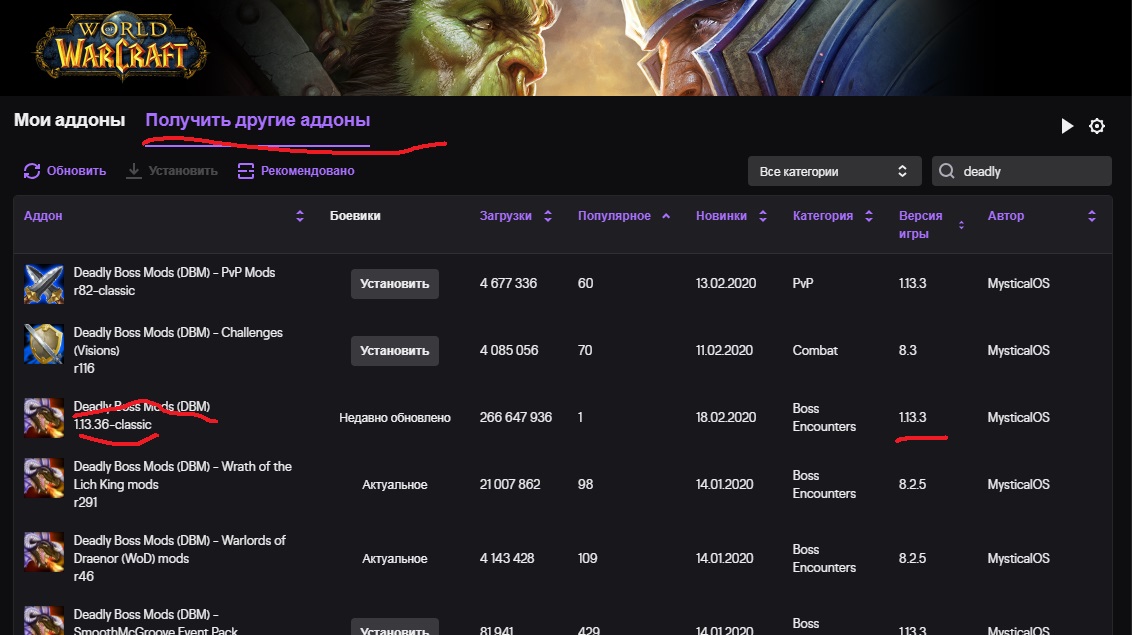This screenshot has width=1132, height=635.
Task: Install DBM Challenges (Visions)
Action: 395,351
